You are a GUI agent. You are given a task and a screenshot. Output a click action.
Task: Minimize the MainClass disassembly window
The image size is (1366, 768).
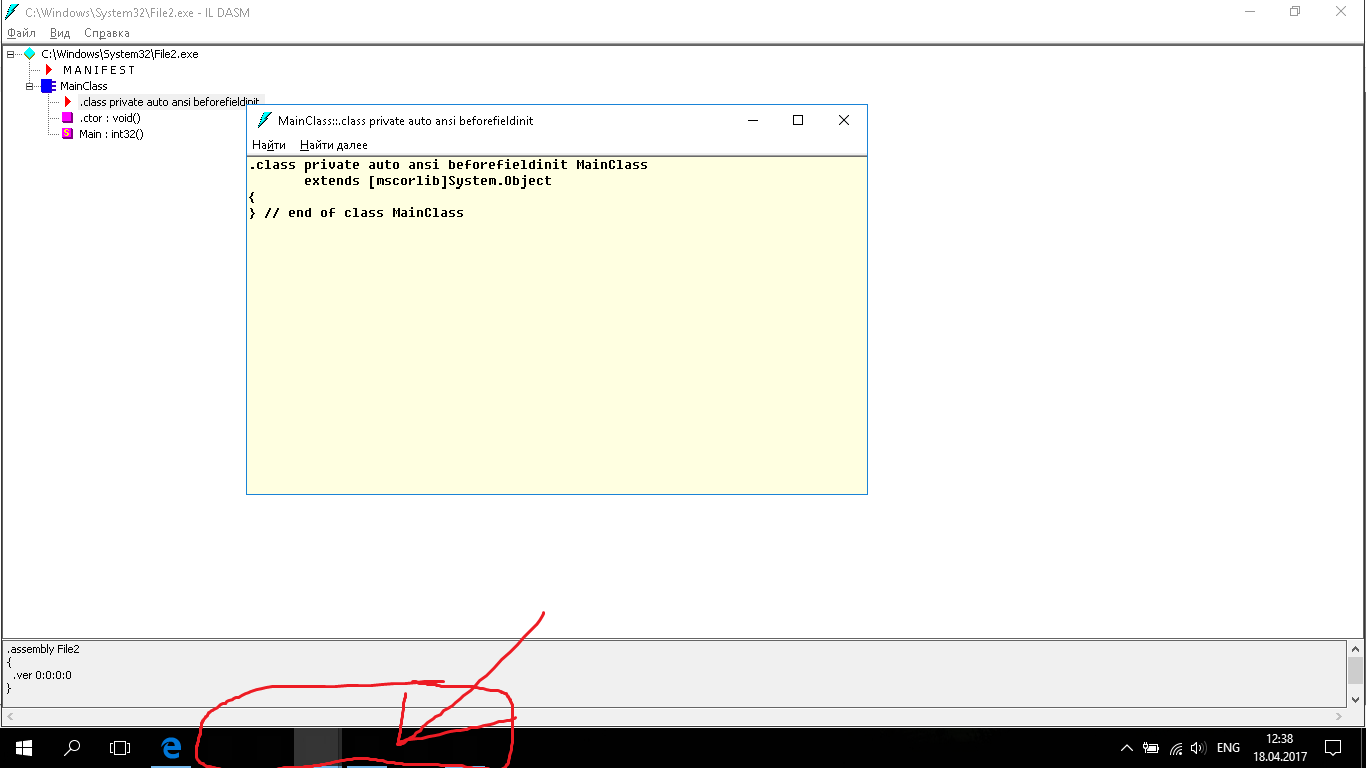[753, 120]
